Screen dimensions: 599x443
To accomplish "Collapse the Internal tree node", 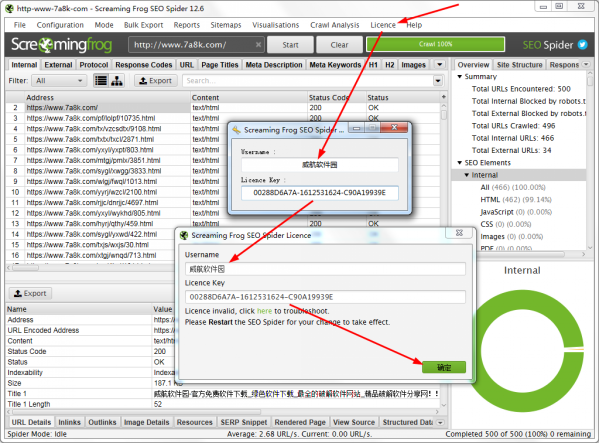I will coord(466,175).
